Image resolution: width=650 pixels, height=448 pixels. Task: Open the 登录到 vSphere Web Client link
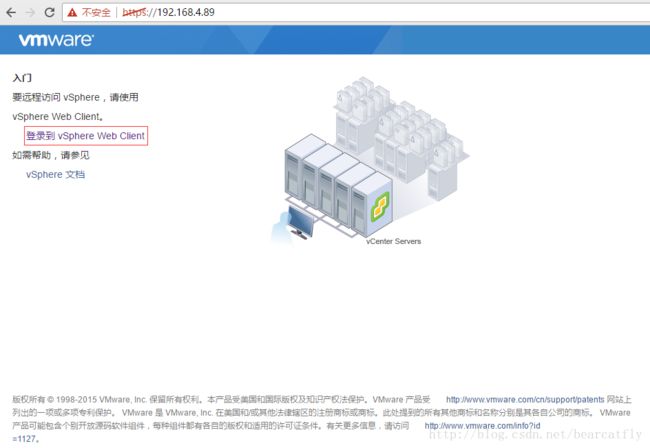(x=86, y=136)
